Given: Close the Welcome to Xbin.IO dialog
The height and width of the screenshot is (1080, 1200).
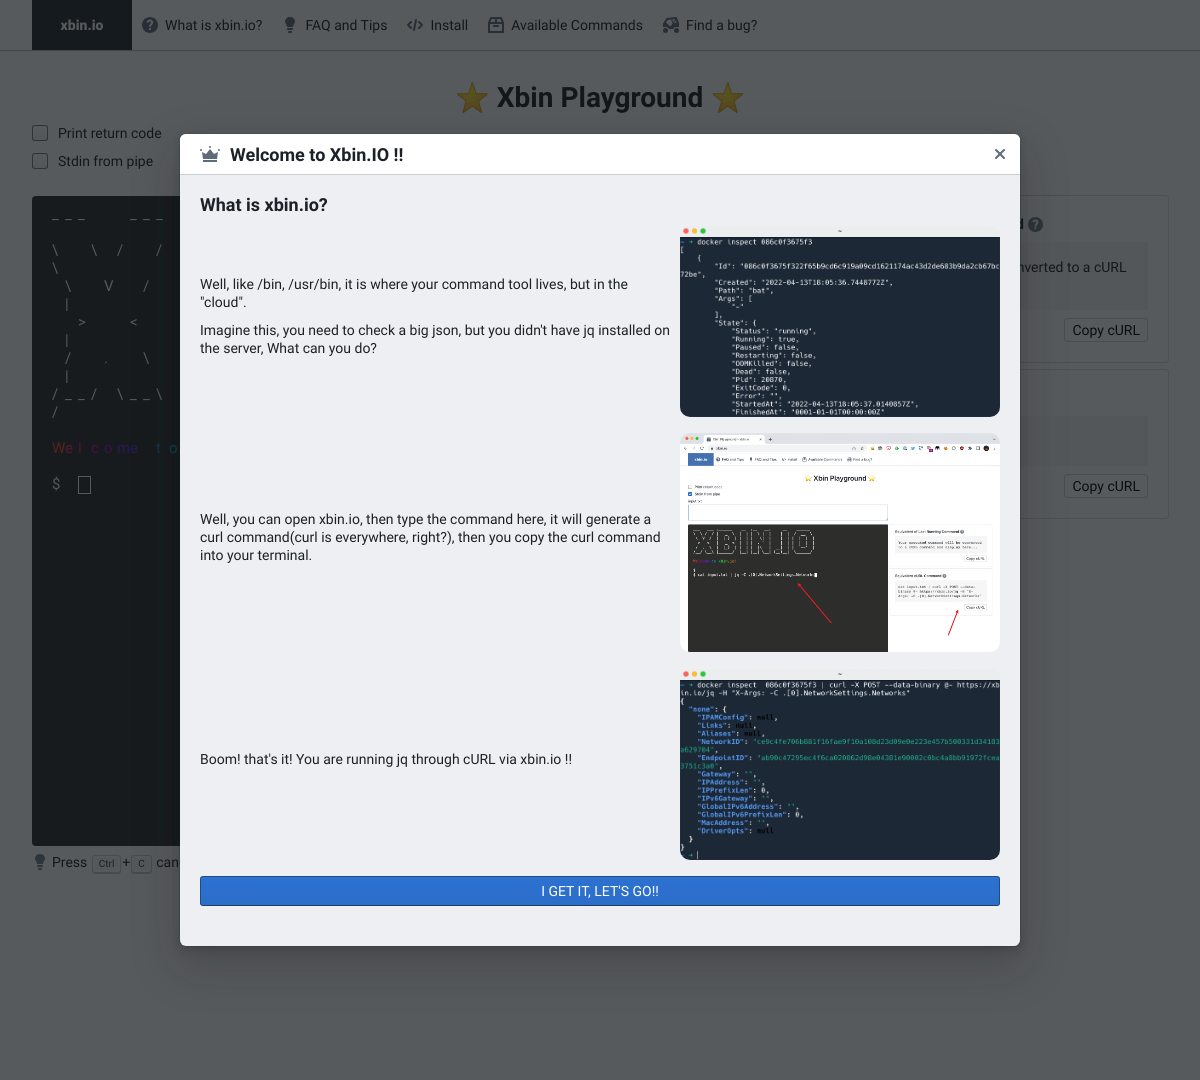Looking at the screenshot, I should click(x=1000, y=154).
